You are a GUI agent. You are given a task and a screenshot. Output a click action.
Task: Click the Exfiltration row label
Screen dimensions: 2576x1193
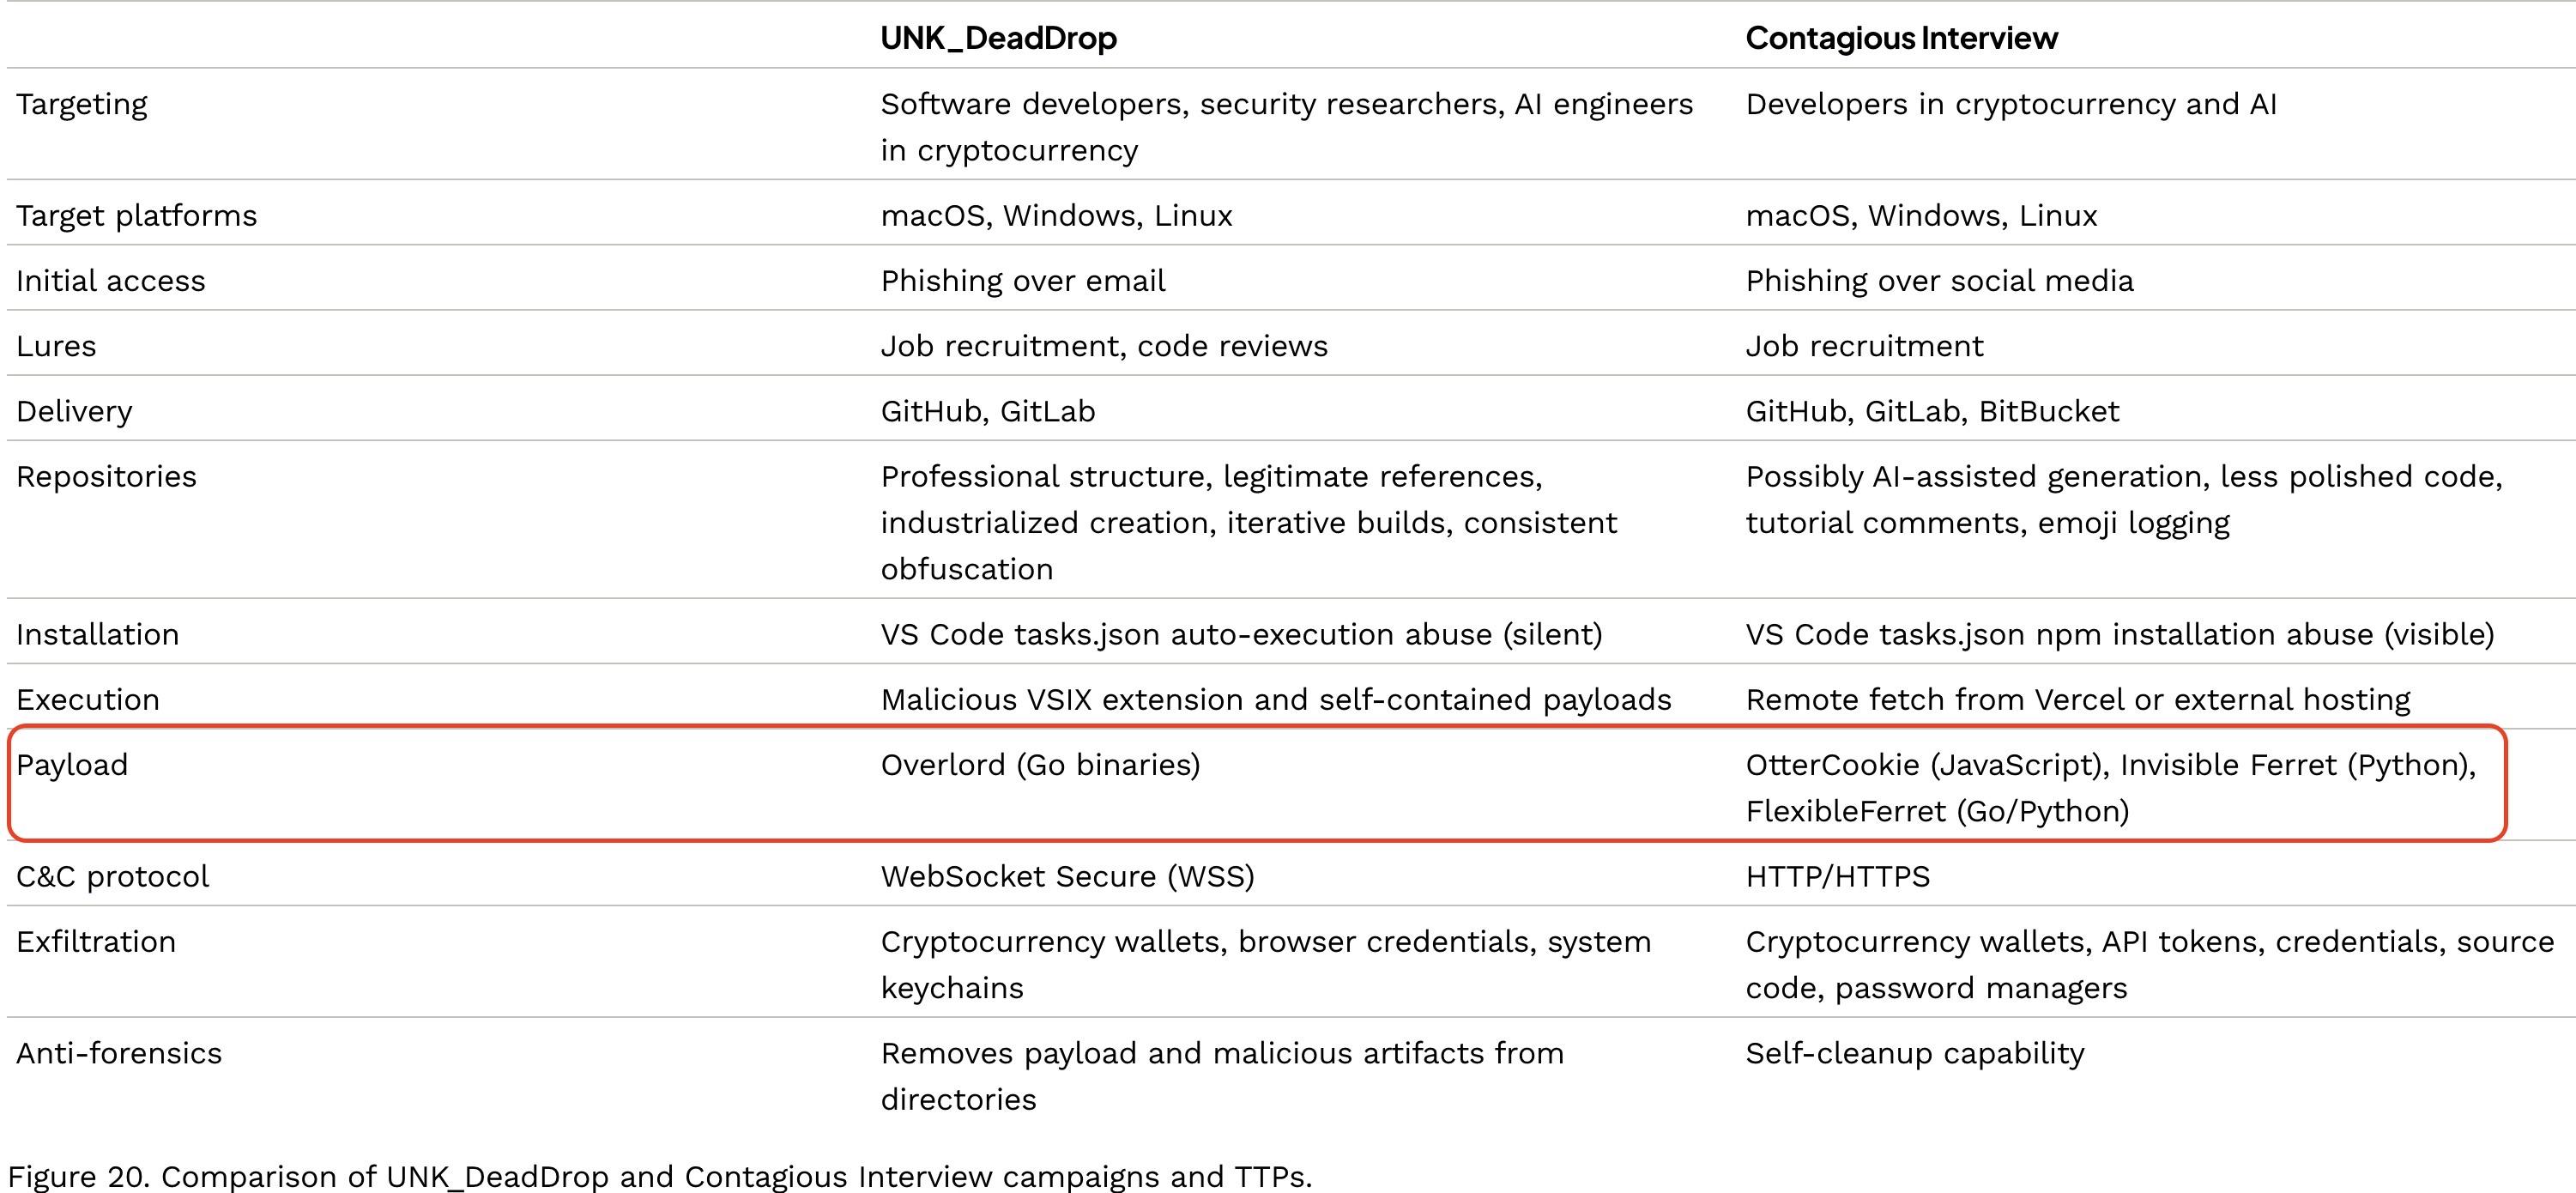coord(95,942)
